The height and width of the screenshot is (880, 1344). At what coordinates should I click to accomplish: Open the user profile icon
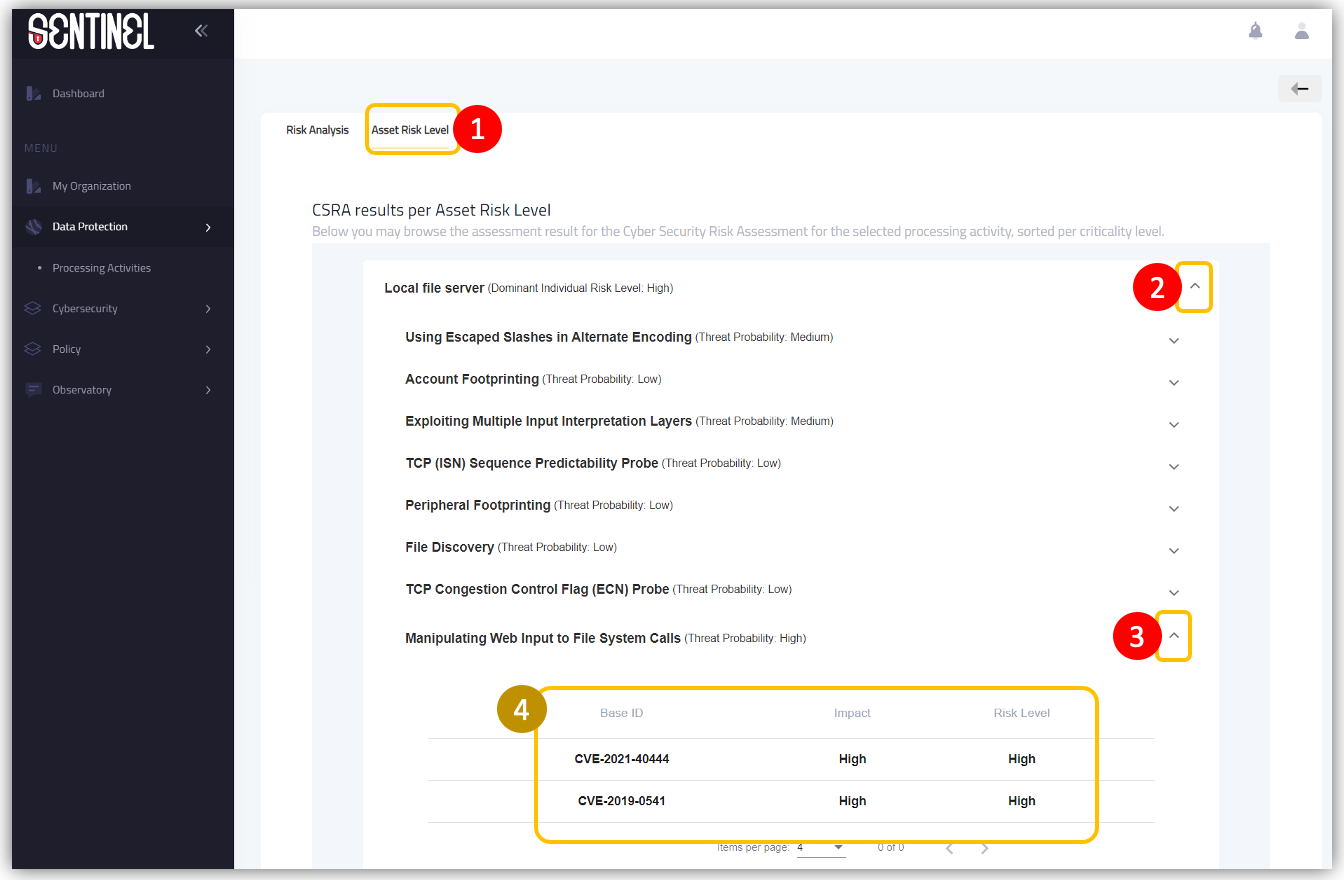[x=1301, y=31]
